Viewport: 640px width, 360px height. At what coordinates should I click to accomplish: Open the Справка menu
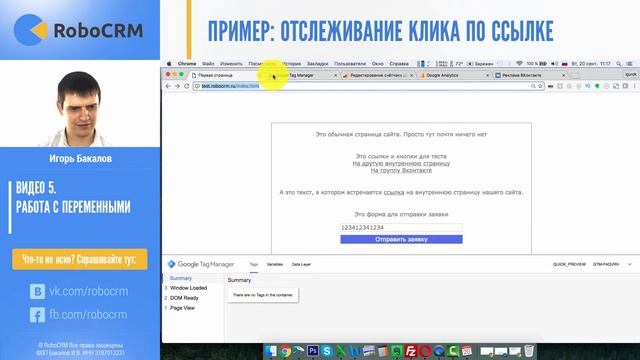(399, 64)
